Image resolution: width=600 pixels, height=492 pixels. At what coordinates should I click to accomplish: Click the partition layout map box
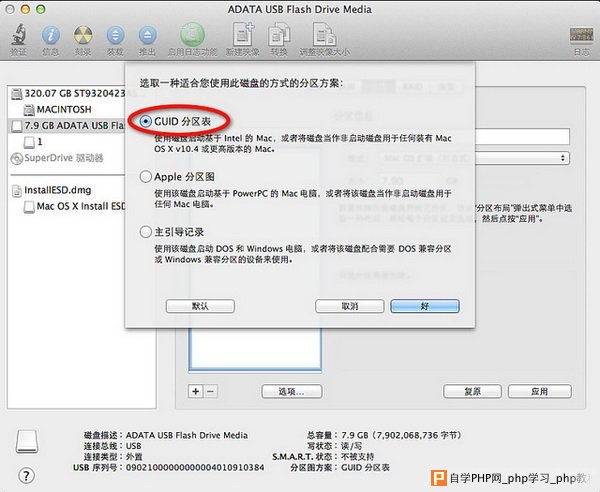coord(255,349)
